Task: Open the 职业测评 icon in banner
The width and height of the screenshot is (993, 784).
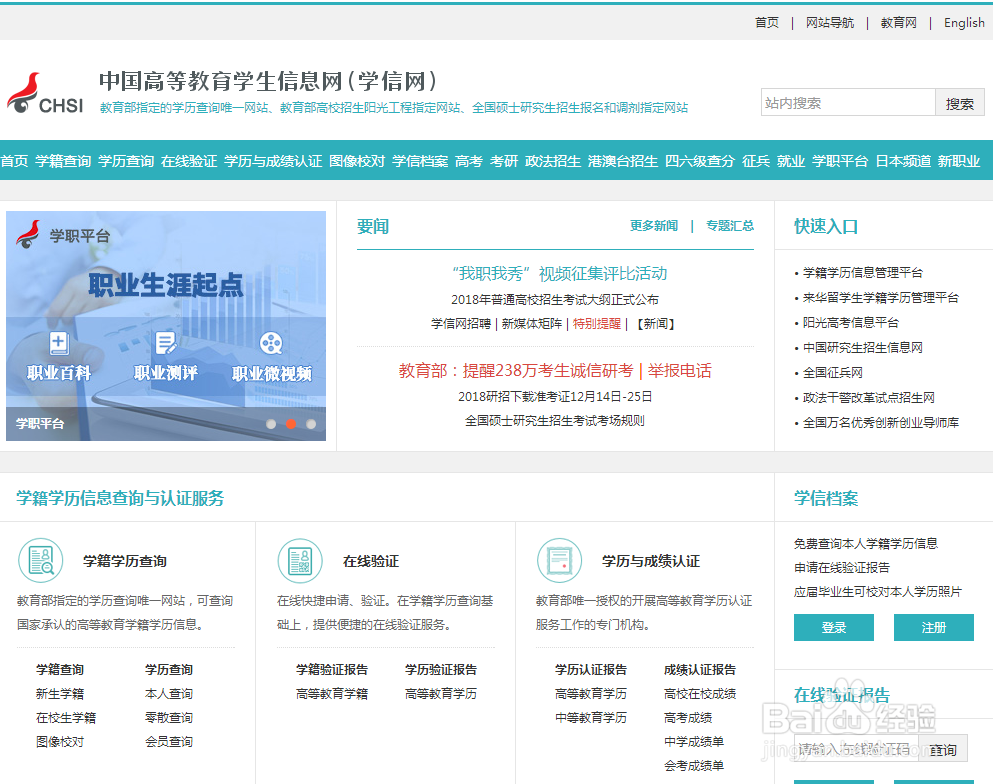Action: pos(166,343)
